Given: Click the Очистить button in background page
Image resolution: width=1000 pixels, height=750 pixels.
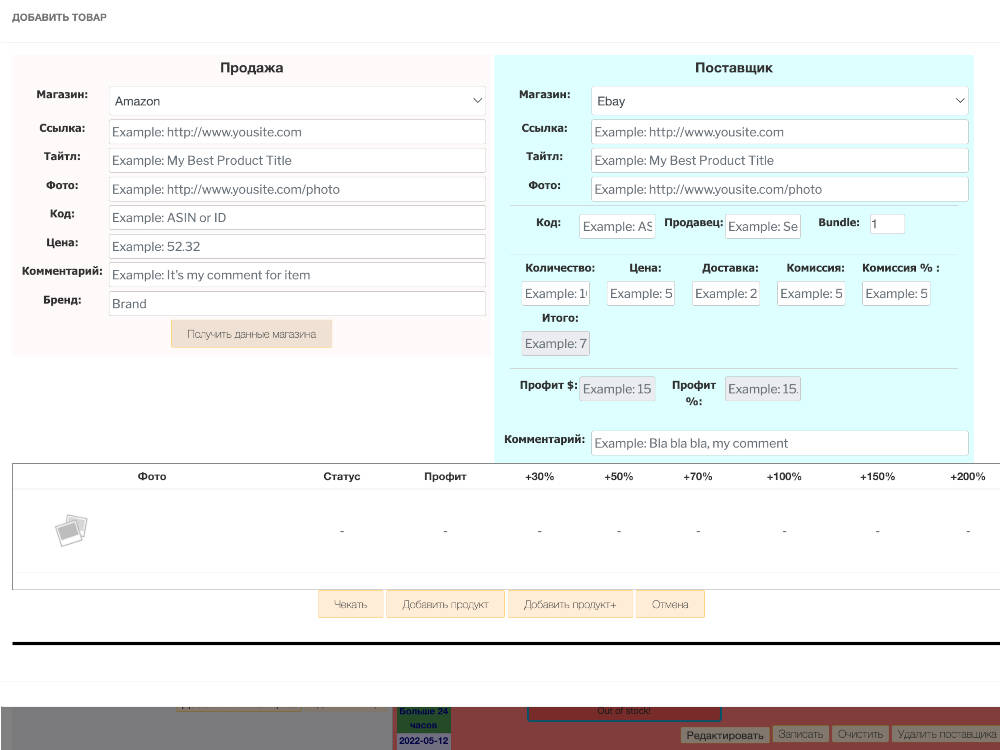Looking at the screenshot, I should (860, 735).
